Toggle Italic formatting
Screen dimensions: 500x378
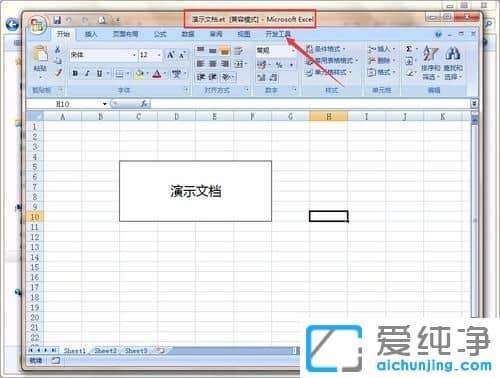[x=87, y=74]
